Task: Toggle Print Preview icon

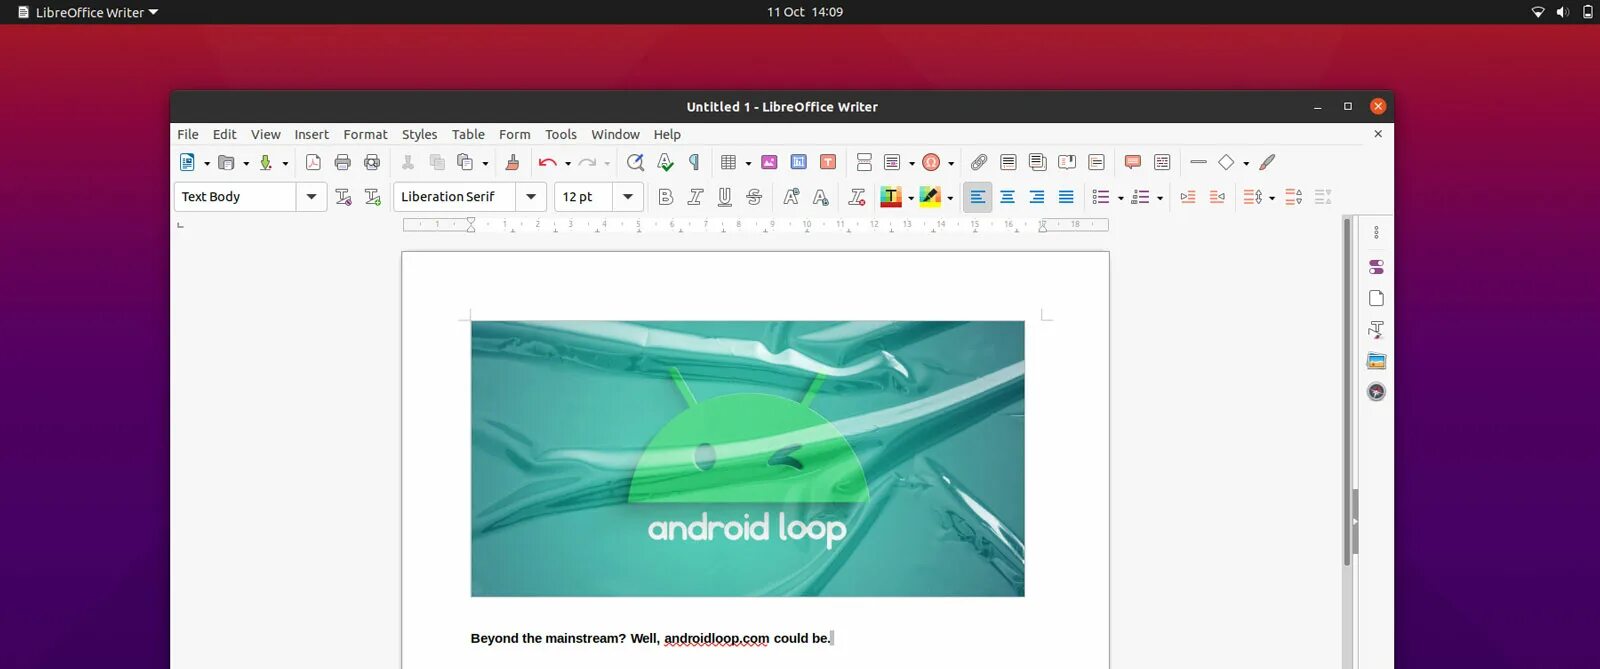Action: pyautogui.click(x=372, y=162)
